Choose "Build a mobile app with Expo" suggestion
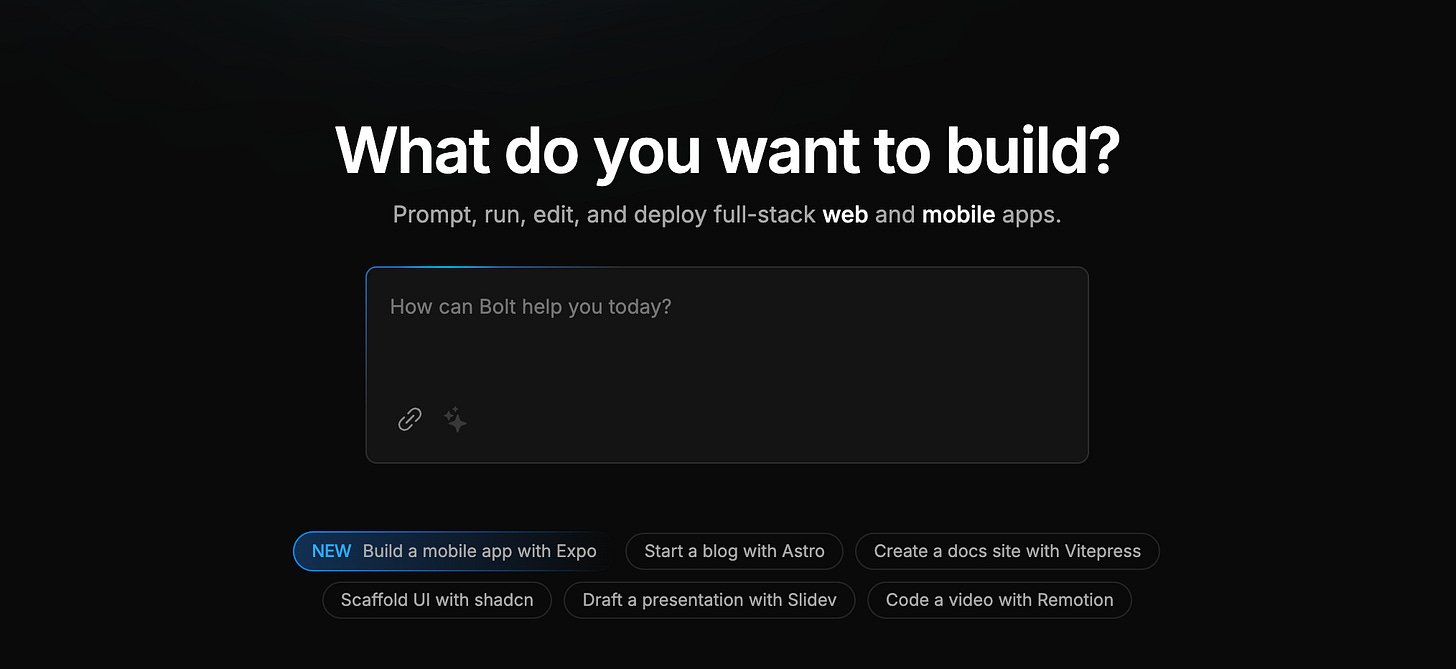 click(x=455, y=551)
